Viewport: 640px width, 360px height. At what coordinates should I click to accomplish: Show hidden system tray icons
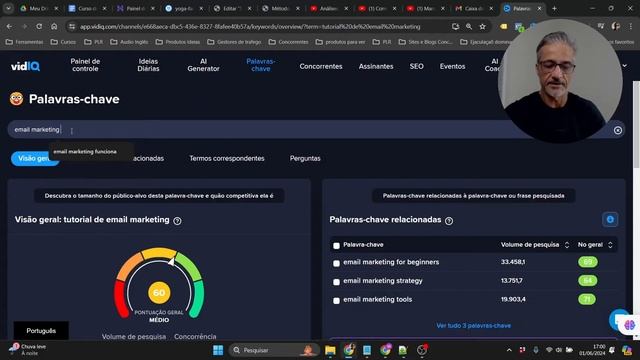click(509, 350)
